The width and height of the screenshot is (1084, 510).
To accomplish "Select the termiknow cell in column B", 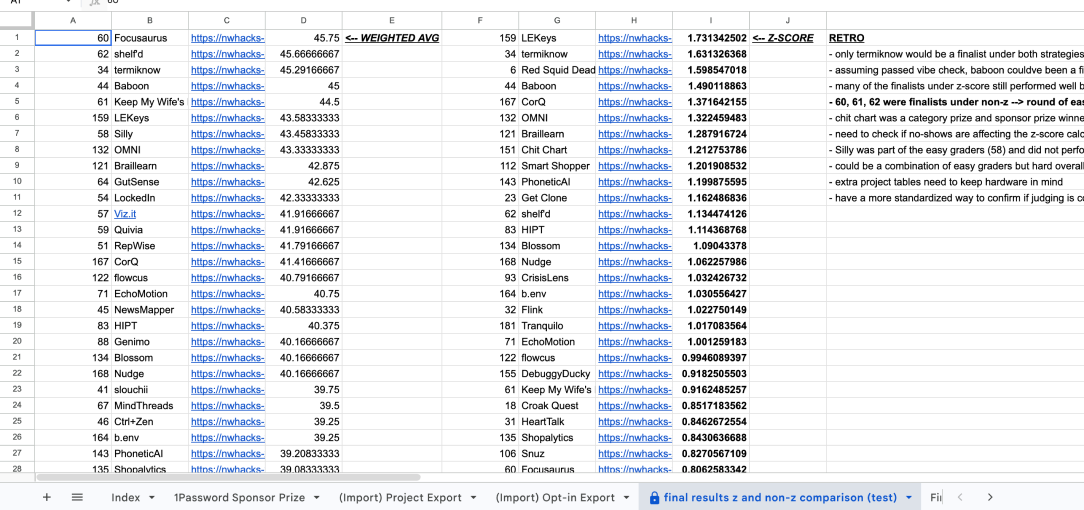I will [x=150, y=70].
